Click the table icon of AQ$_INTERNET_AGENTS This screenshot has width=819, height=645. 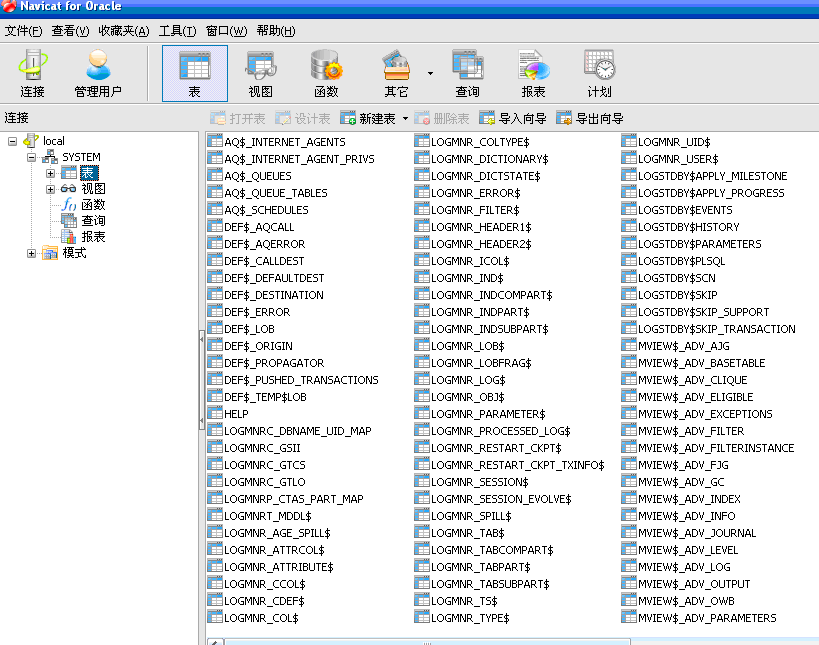[x=215, y=142]
